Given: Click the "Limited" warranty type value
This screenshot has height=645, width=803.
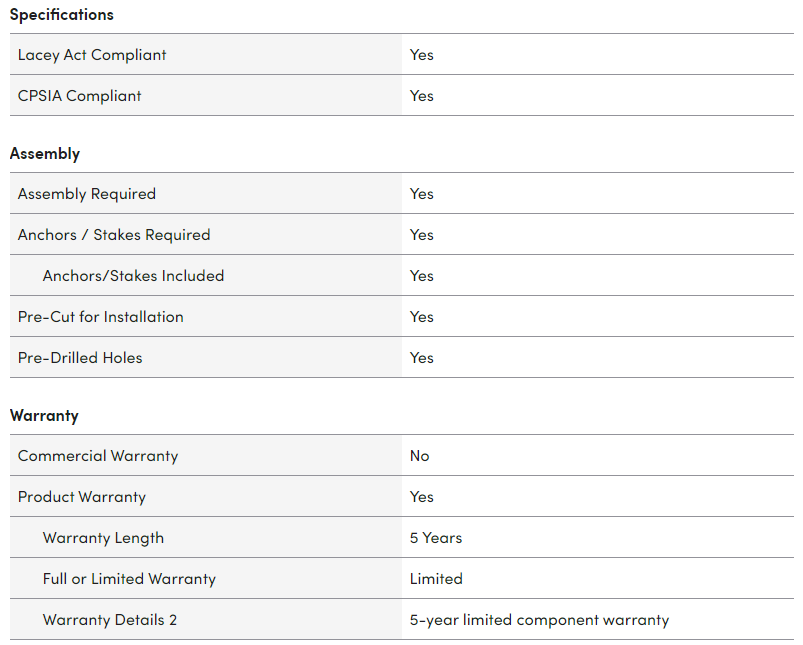Looking at the screenshot, I should point(436,579).
